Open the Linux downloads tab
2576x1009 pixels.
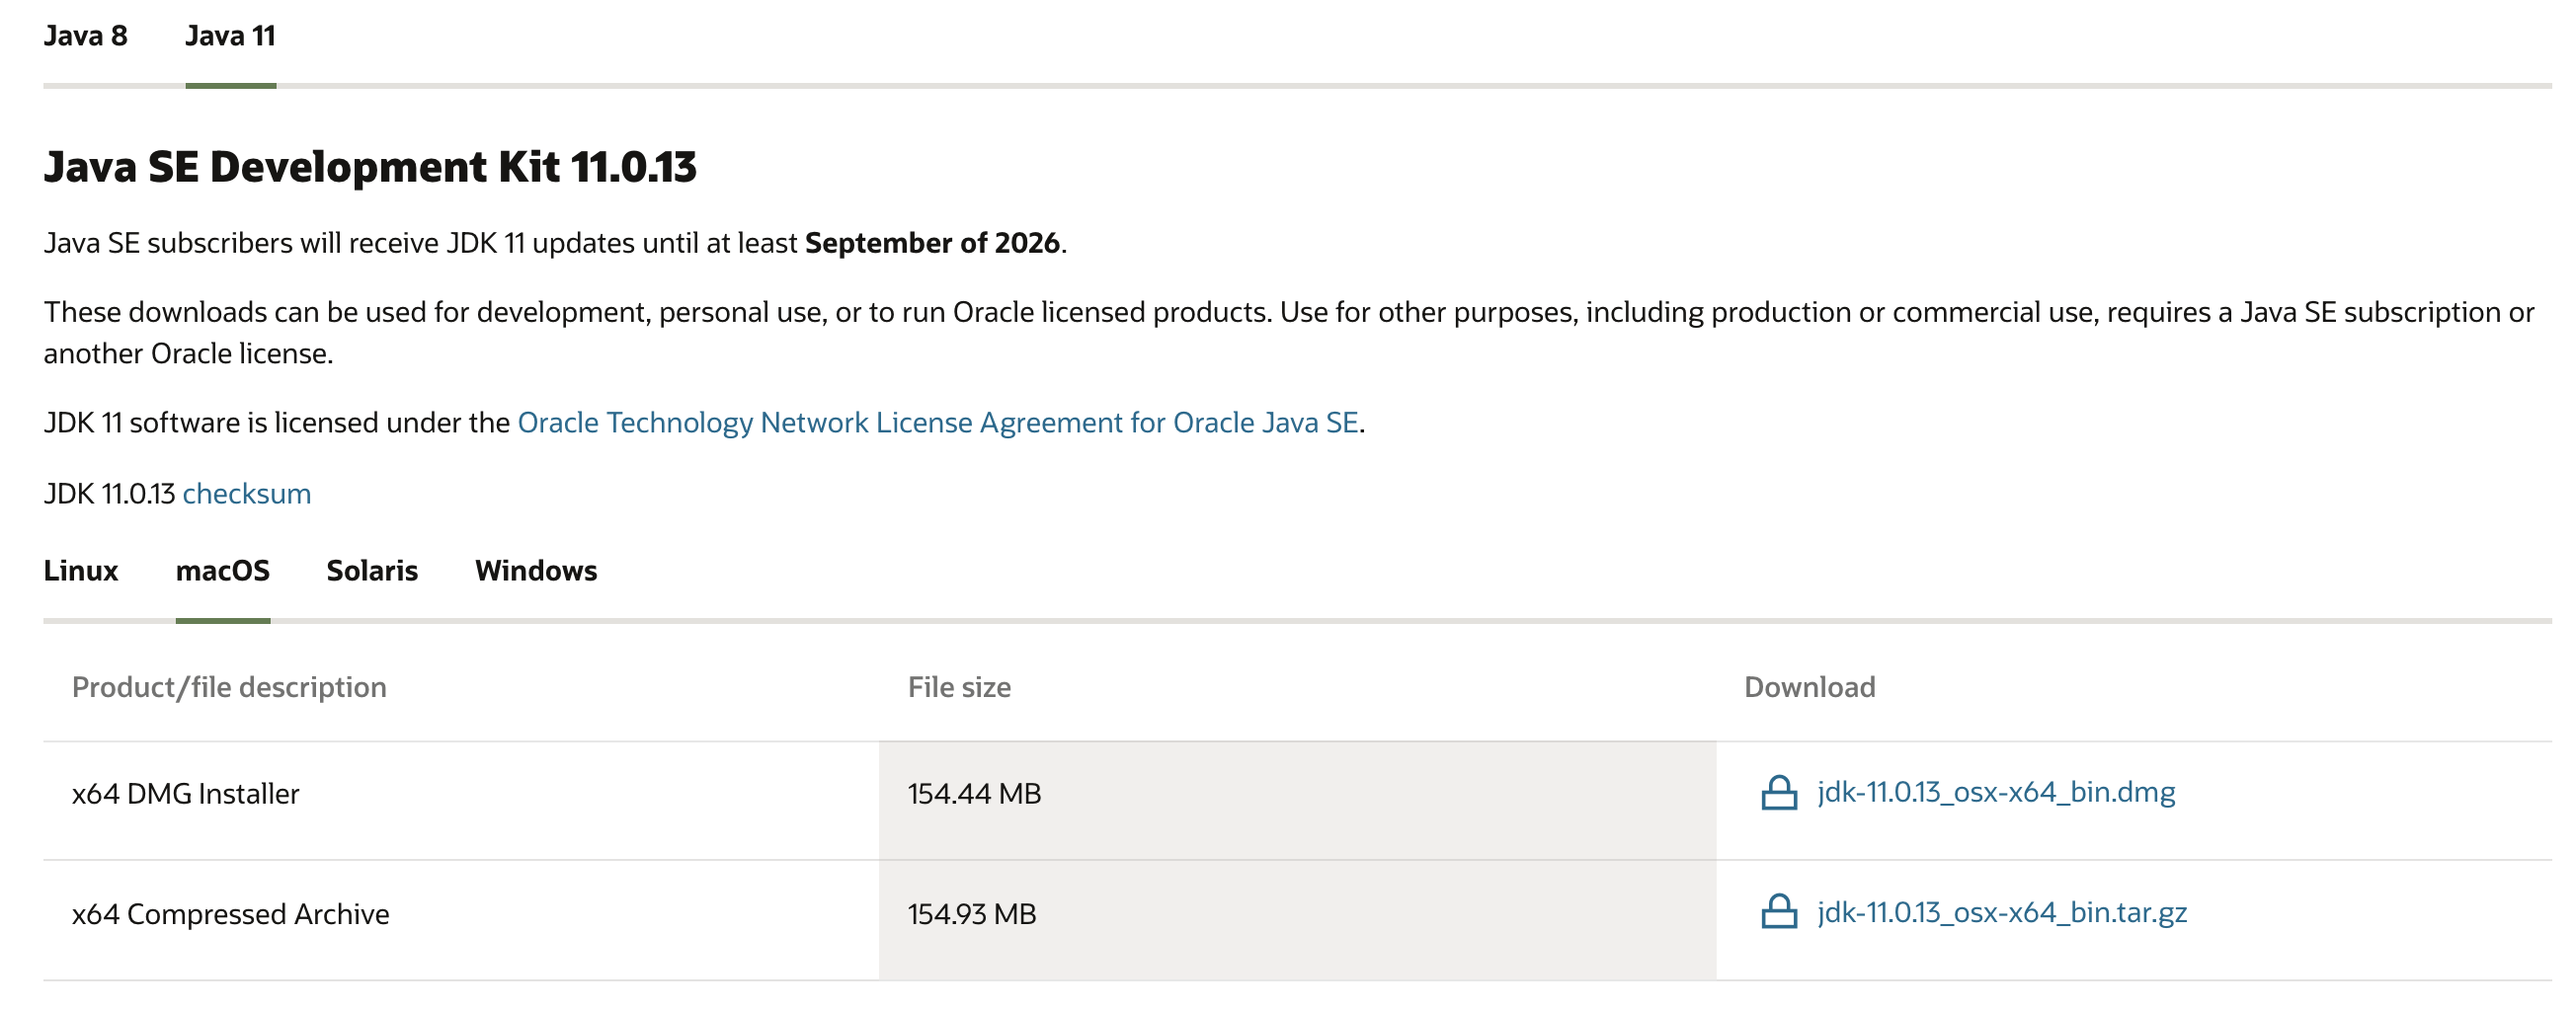pyautogui.click(x=80, y=571)
